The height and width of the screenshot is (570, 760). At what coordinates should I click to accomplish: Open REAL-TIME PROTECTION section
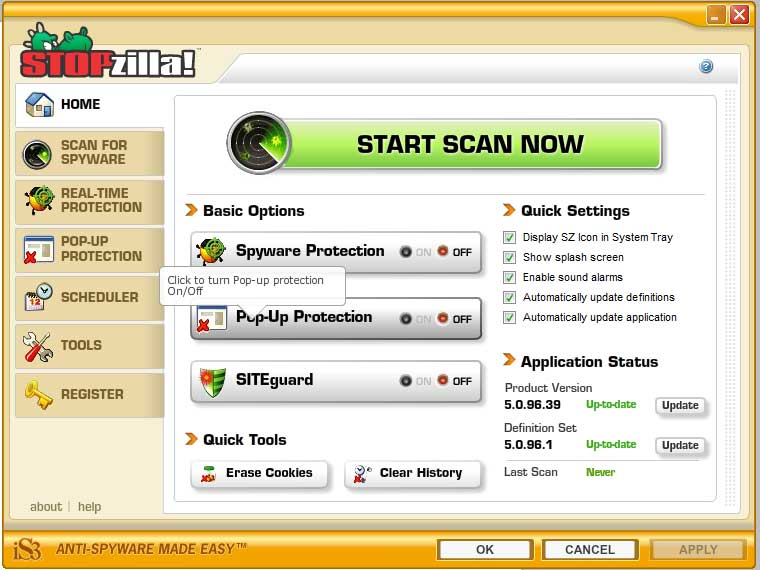point(90,201)
